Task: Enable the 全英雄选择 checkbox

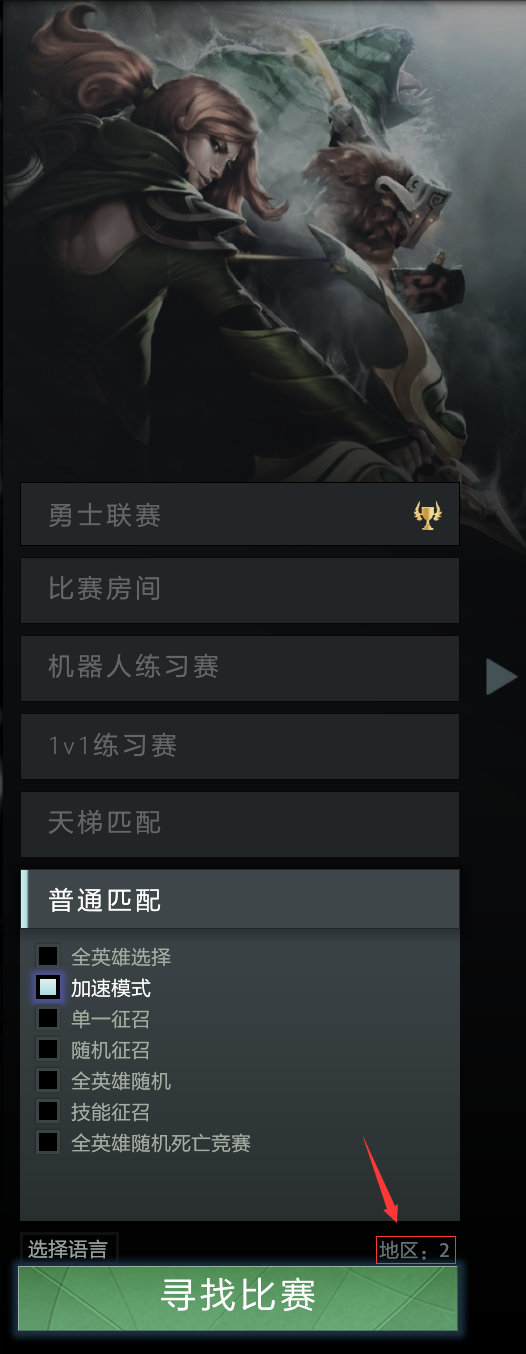Action: 48,957
